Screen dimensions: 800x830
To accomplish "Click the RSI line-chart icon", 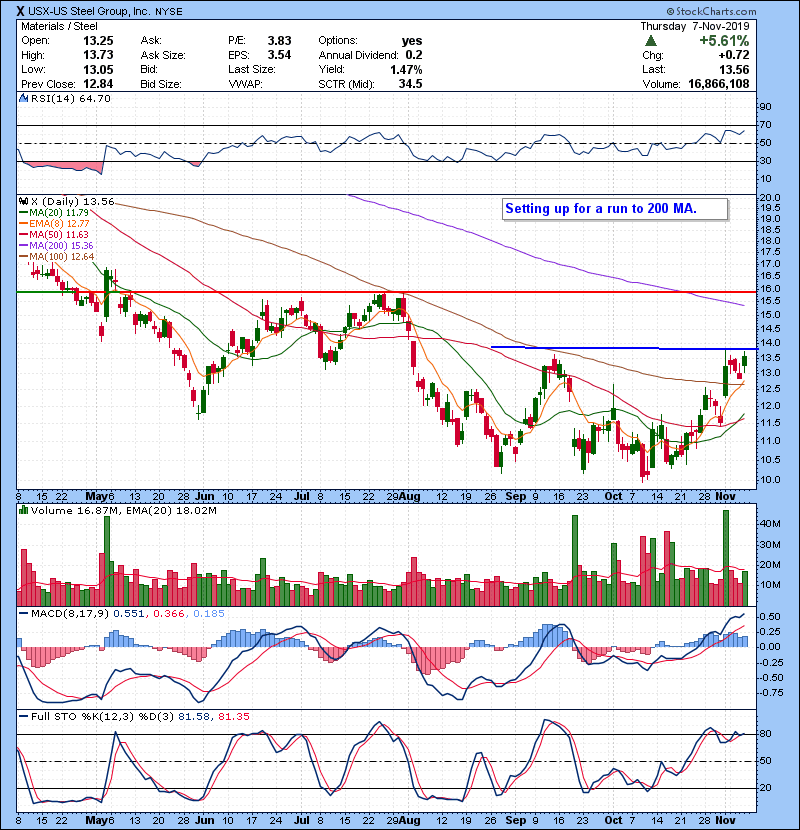I will (x=23, y=98).
